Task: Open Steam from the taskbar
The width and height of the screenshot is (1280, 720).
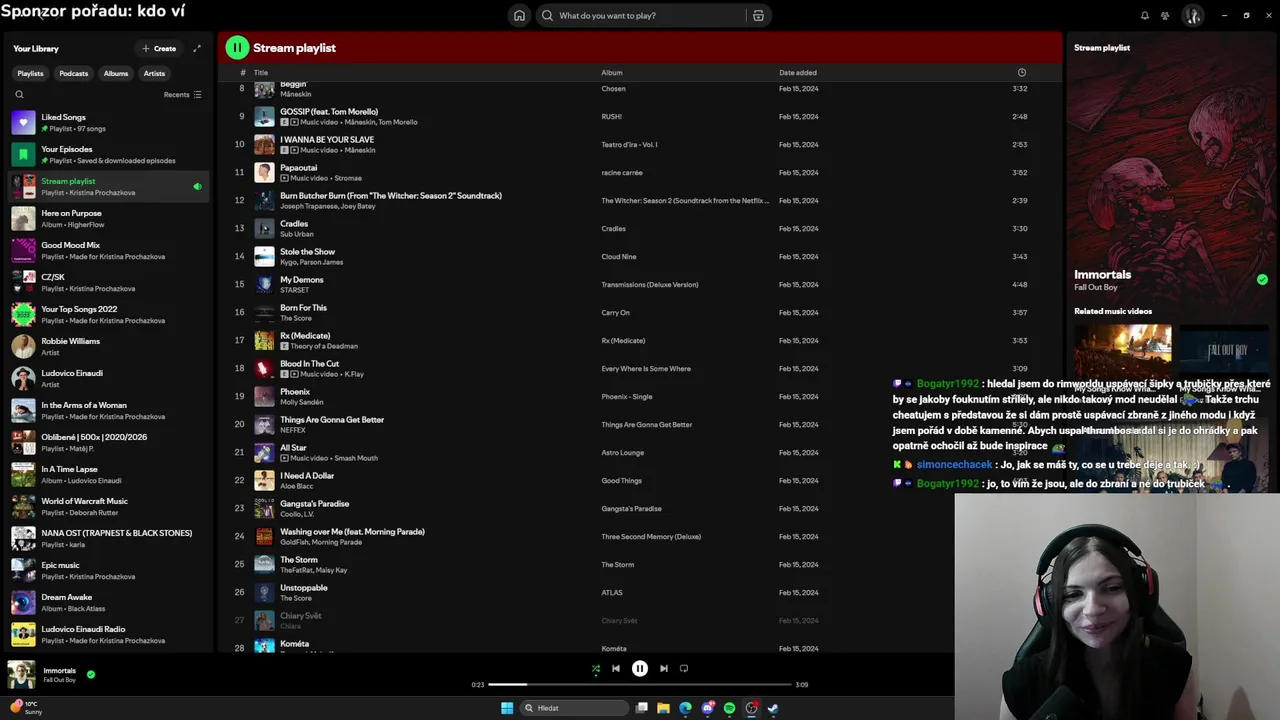Action: (773, 708)
